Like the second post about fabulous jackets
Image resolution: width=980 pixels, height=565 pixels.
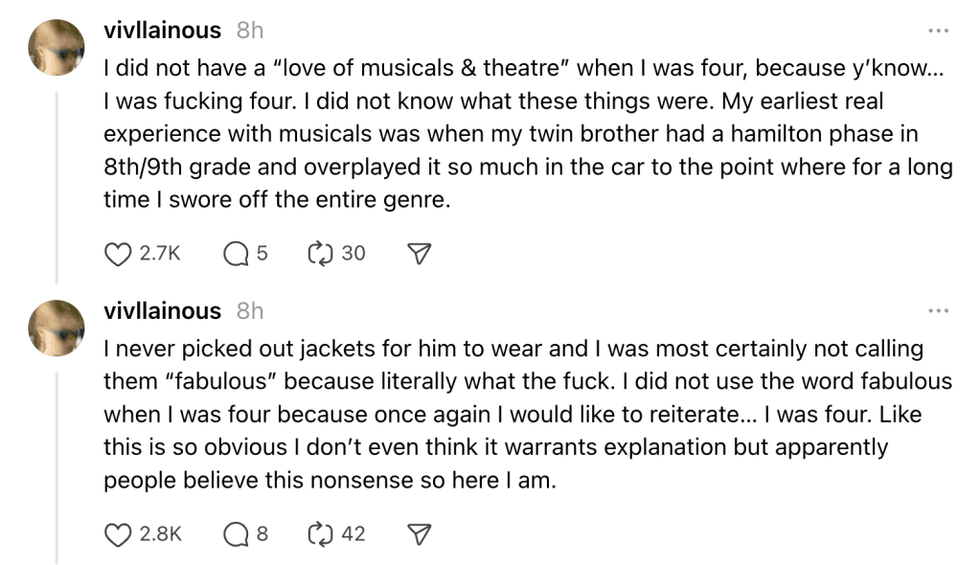118,535
